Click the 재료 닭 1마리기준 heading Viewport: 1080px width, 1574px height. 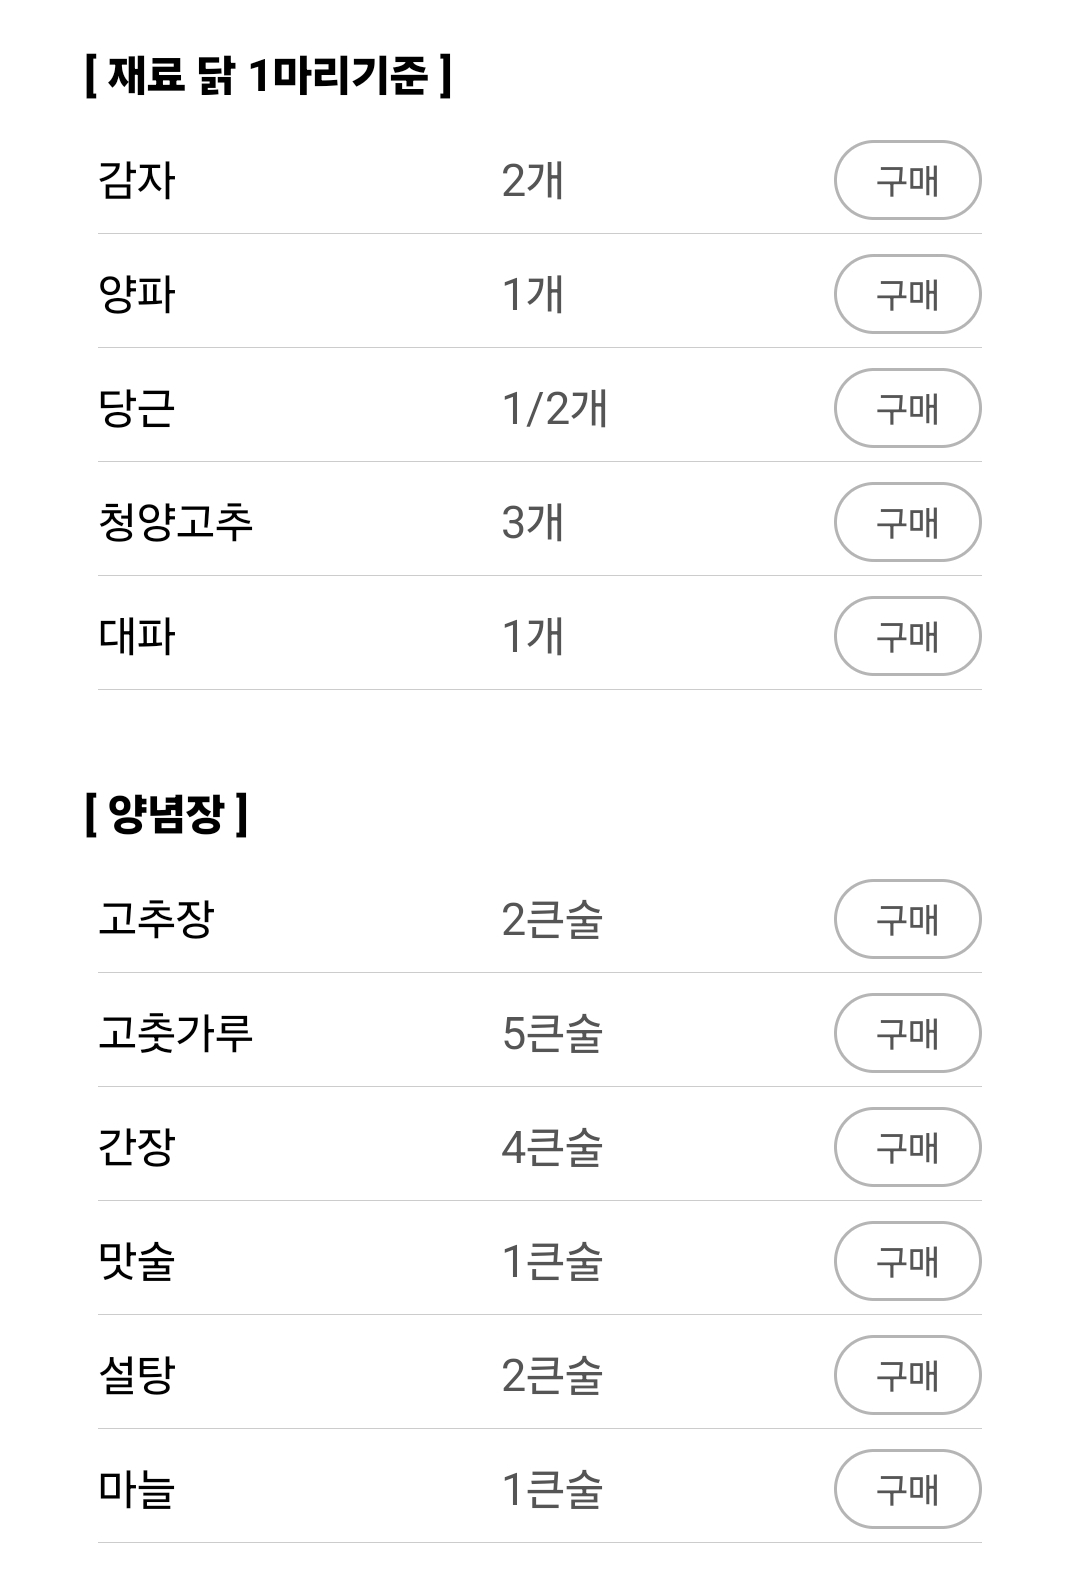(268, 75)
